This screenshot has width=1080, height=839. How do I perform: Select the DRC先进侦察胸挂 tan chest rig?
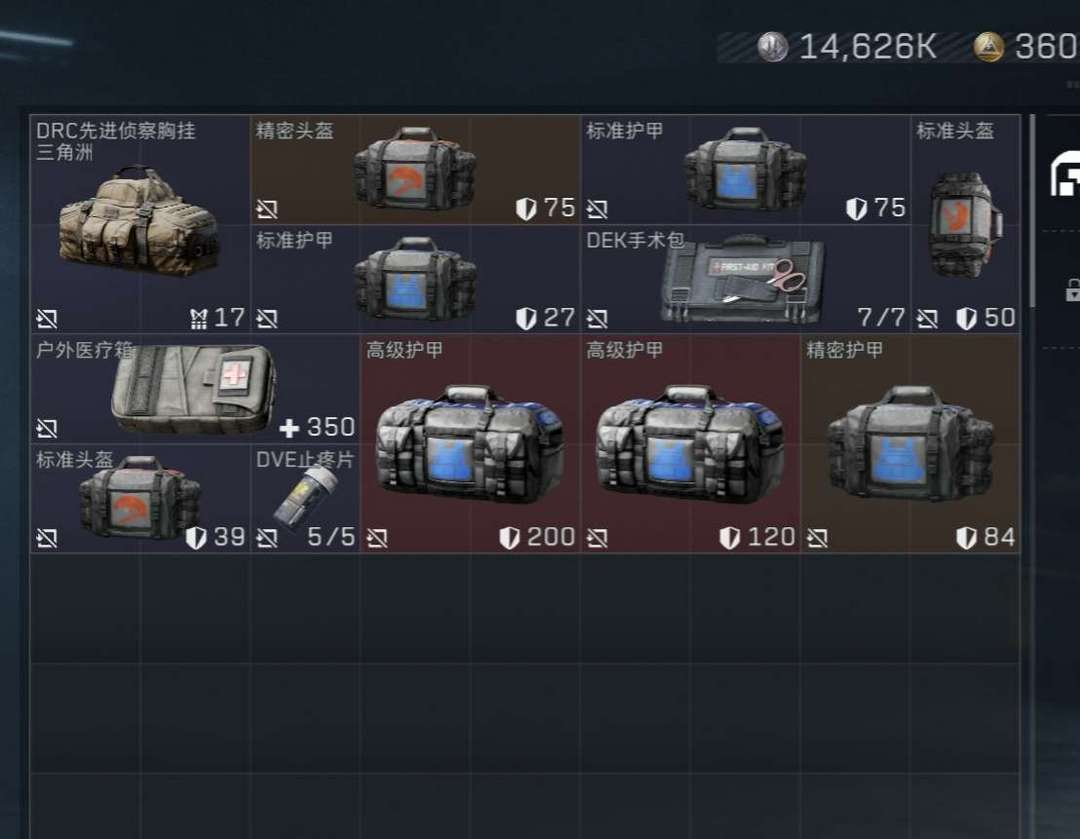tap(140, 224)
